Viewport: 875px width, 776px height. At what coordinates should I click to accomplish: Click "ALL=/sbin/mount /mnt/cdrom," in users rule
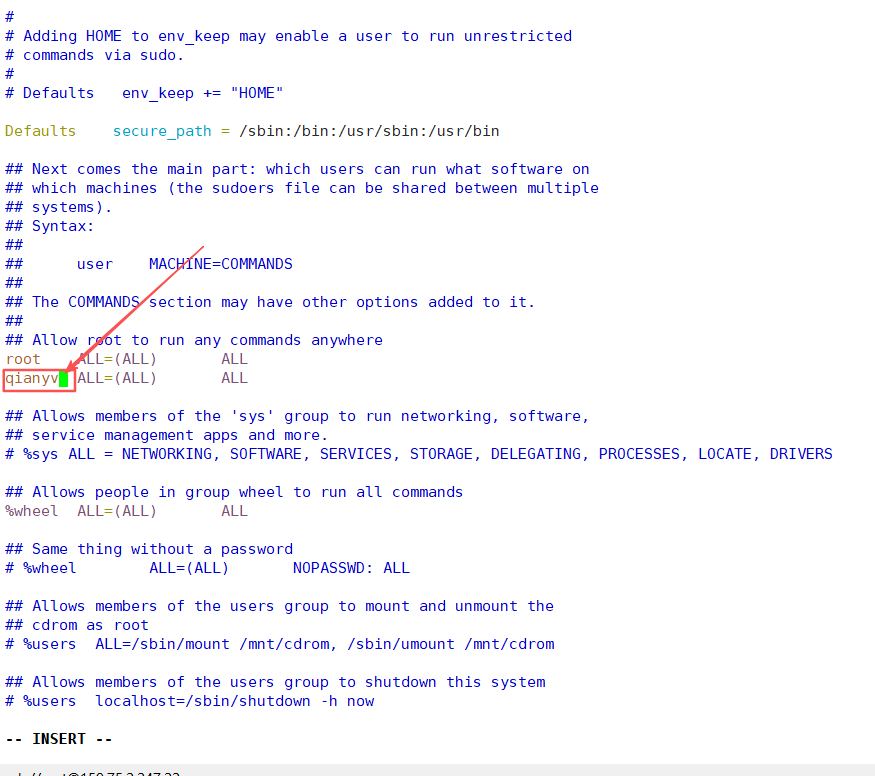(216, 644)
